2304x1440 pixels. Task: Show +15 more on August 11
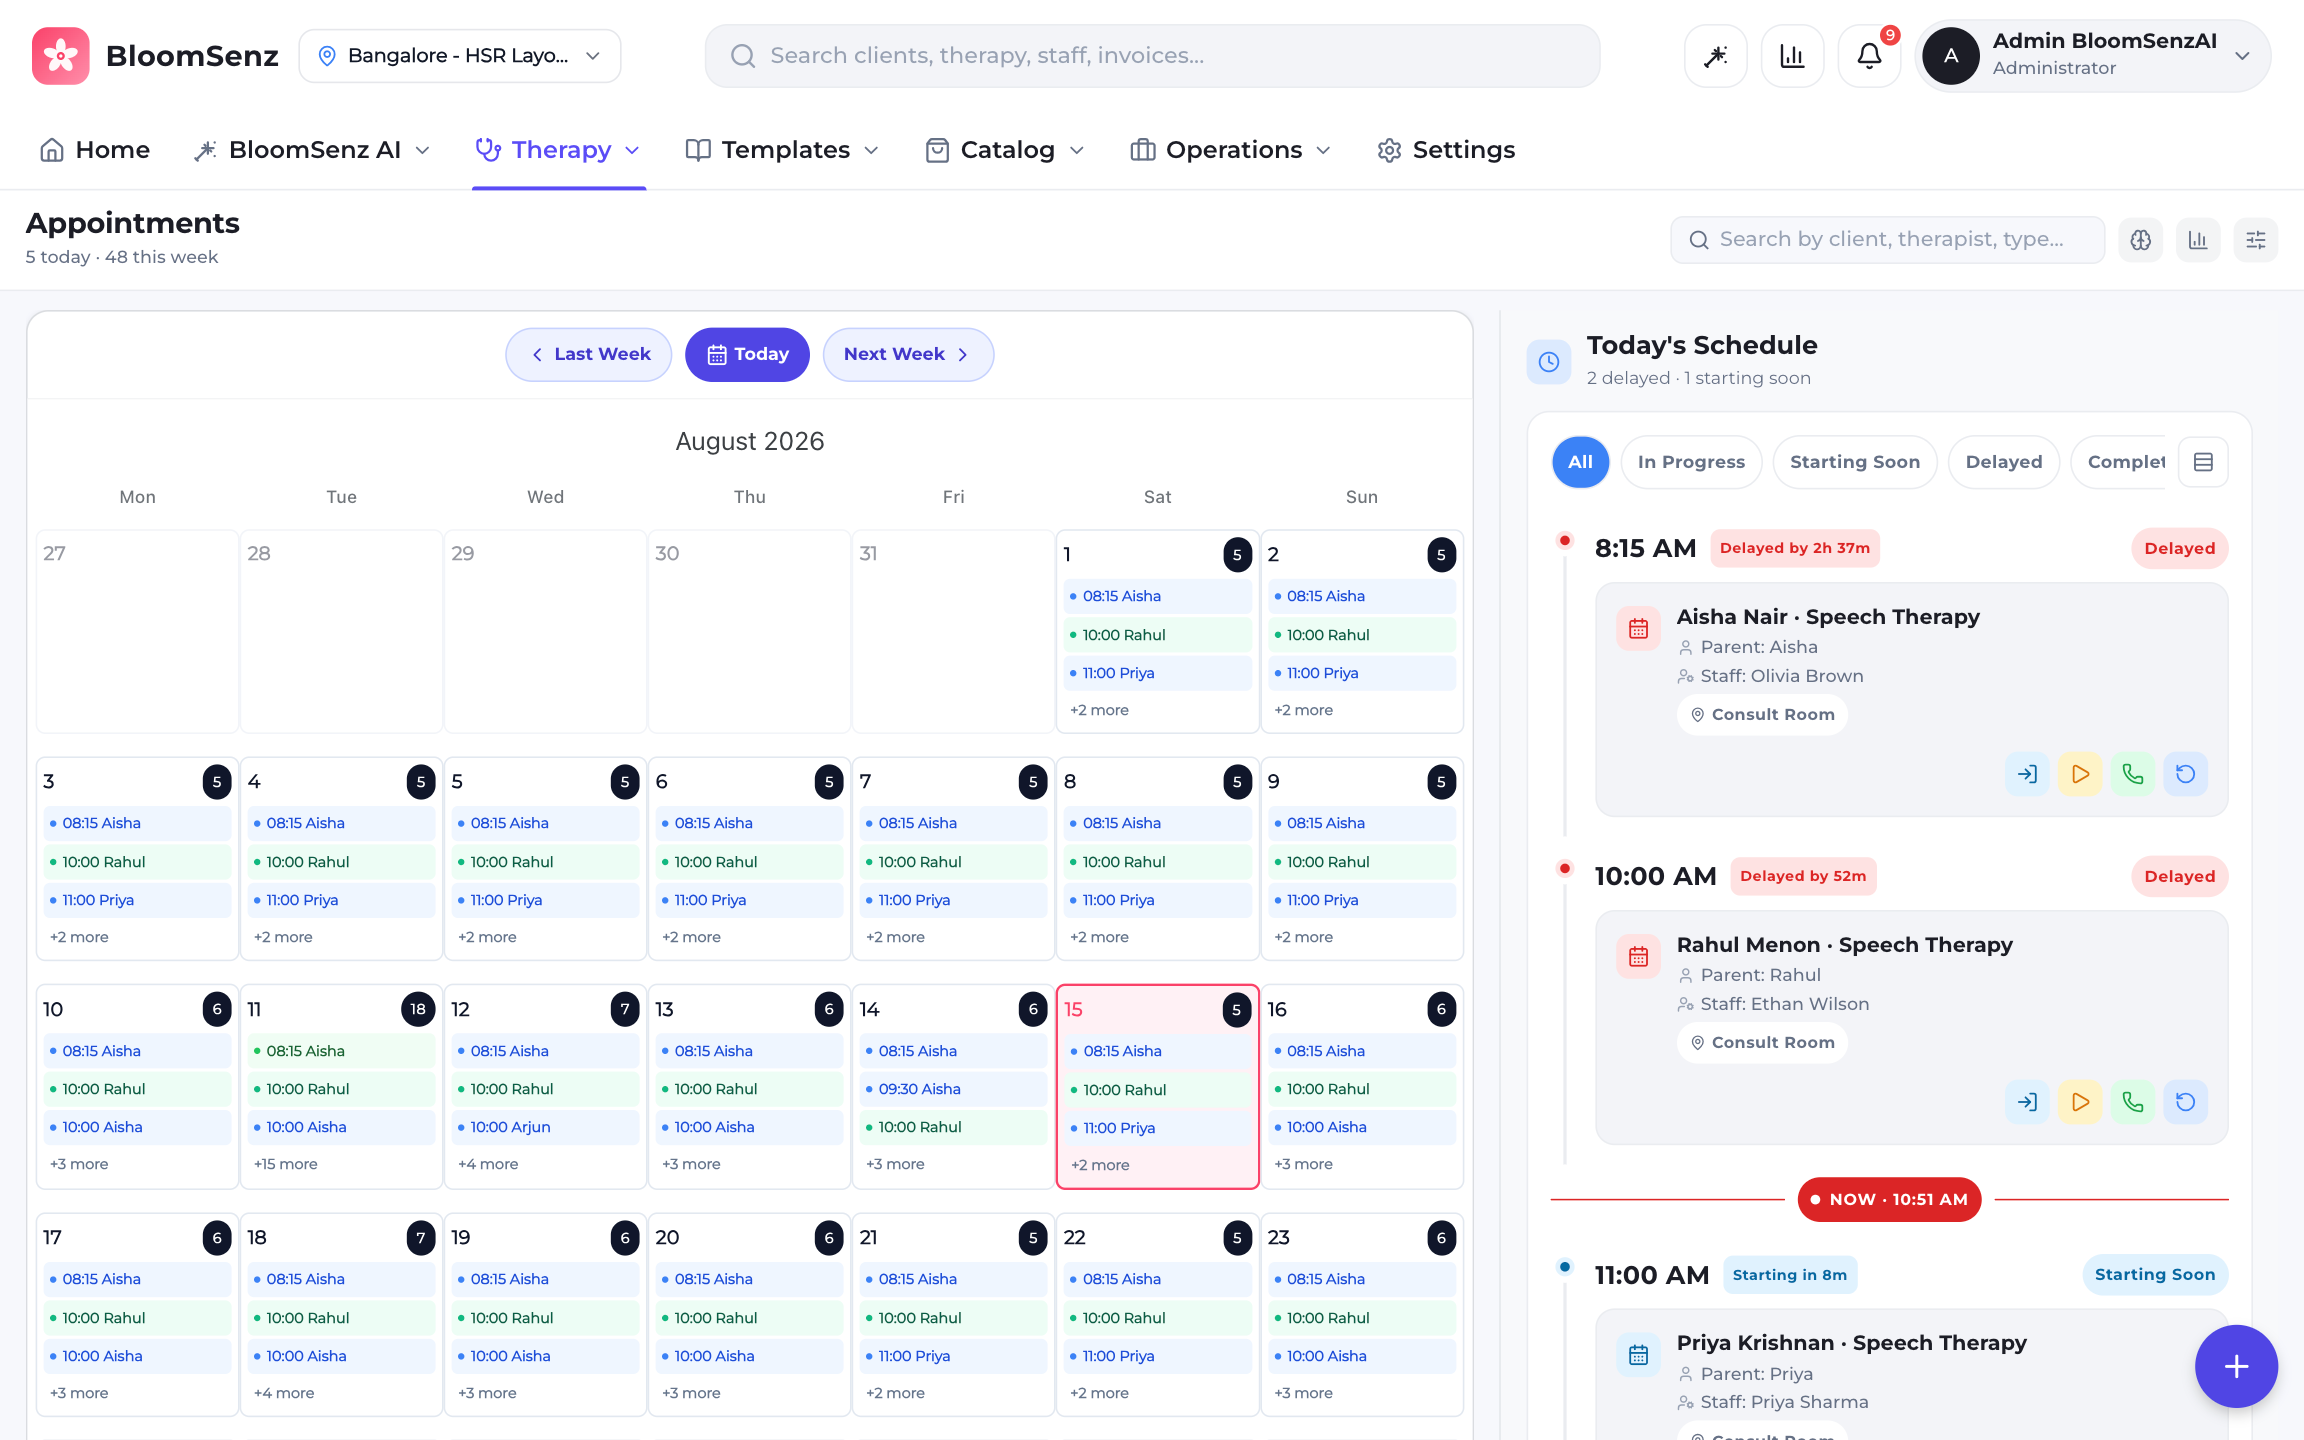tap(286, 1164)
